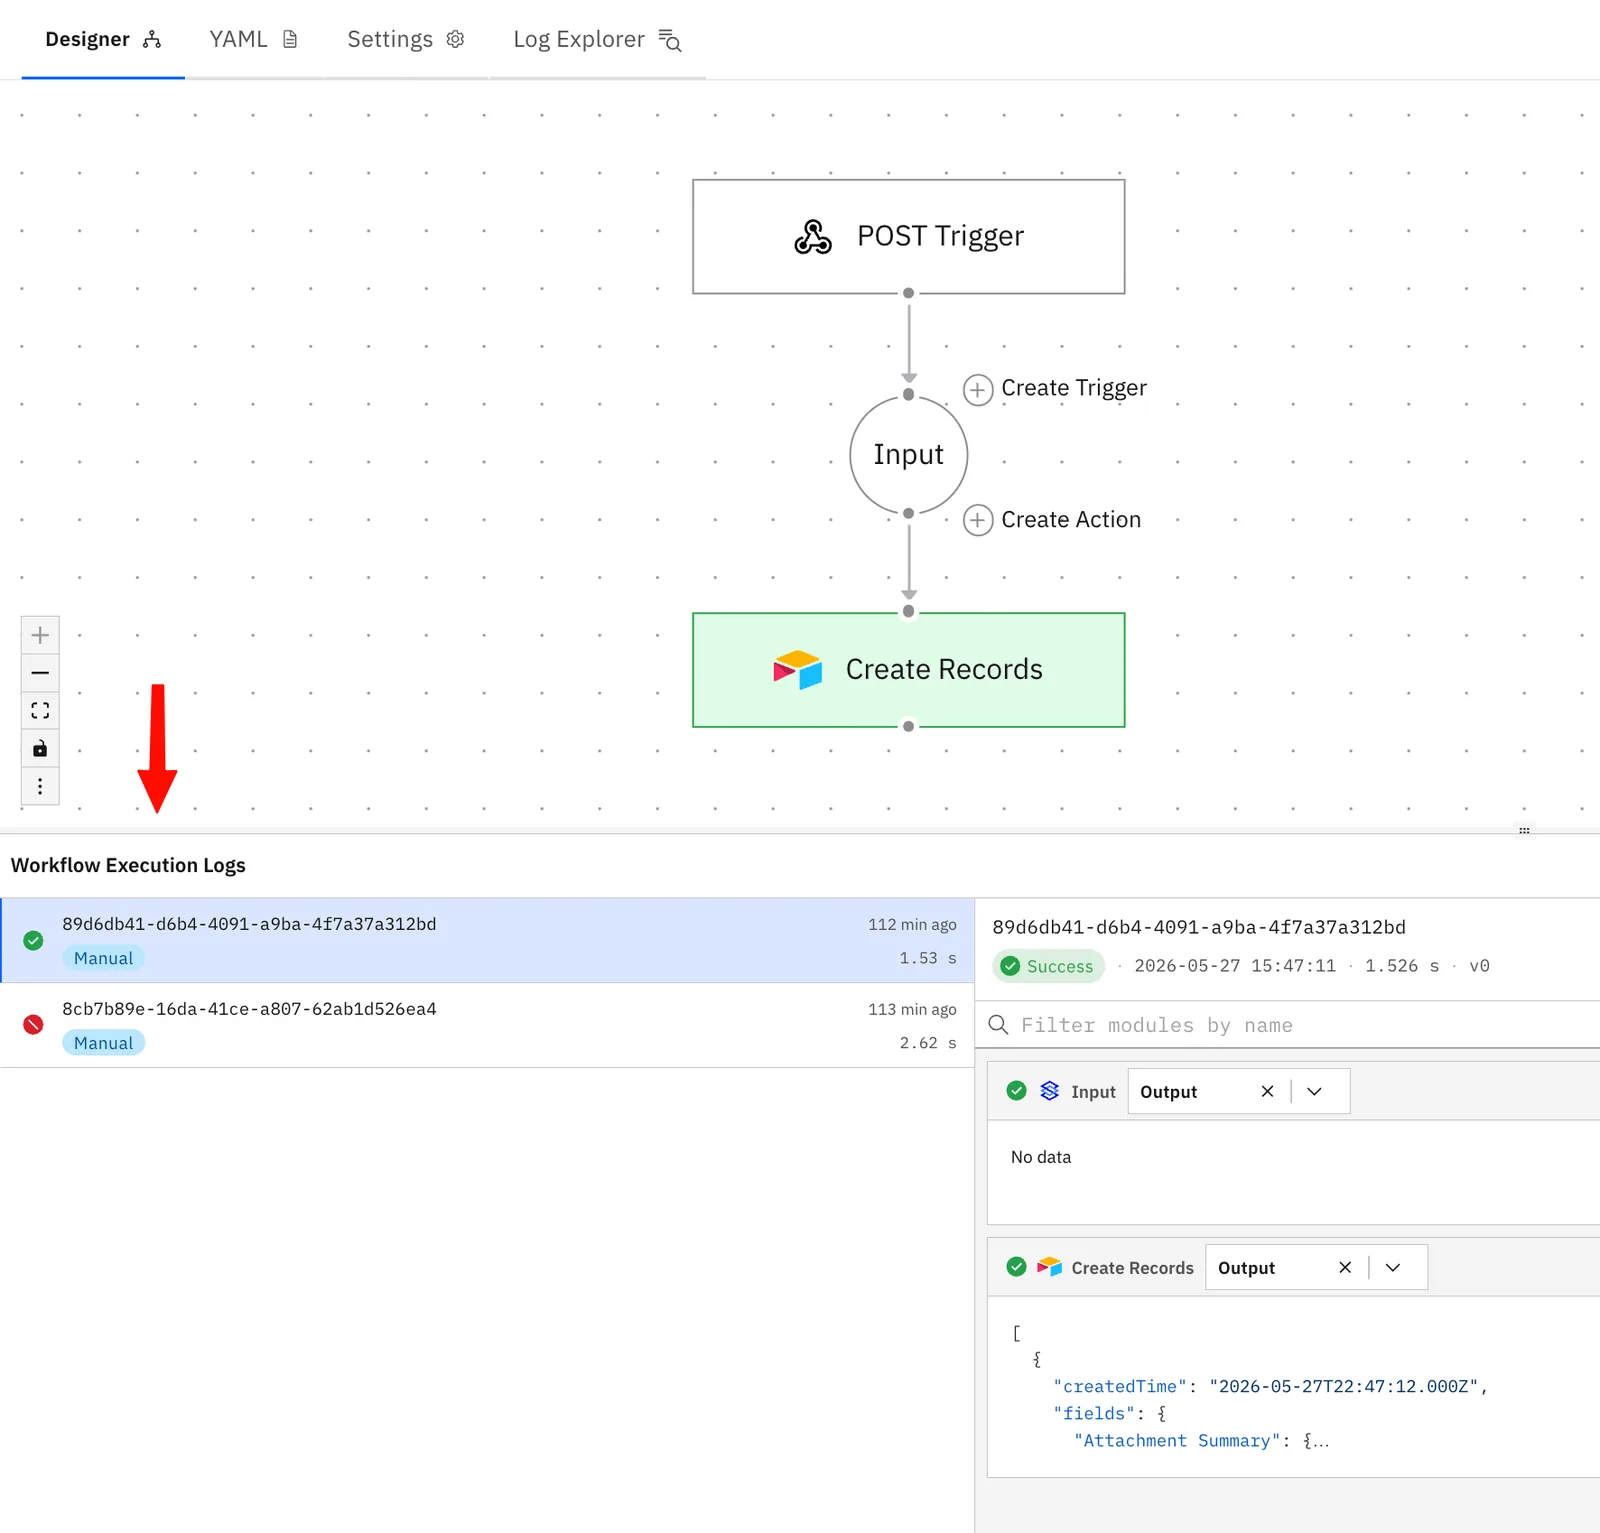Click the Airtable icon in Create Records node
The image size is (1600, 1533).
pyautogui.click(x=797, y=670)
